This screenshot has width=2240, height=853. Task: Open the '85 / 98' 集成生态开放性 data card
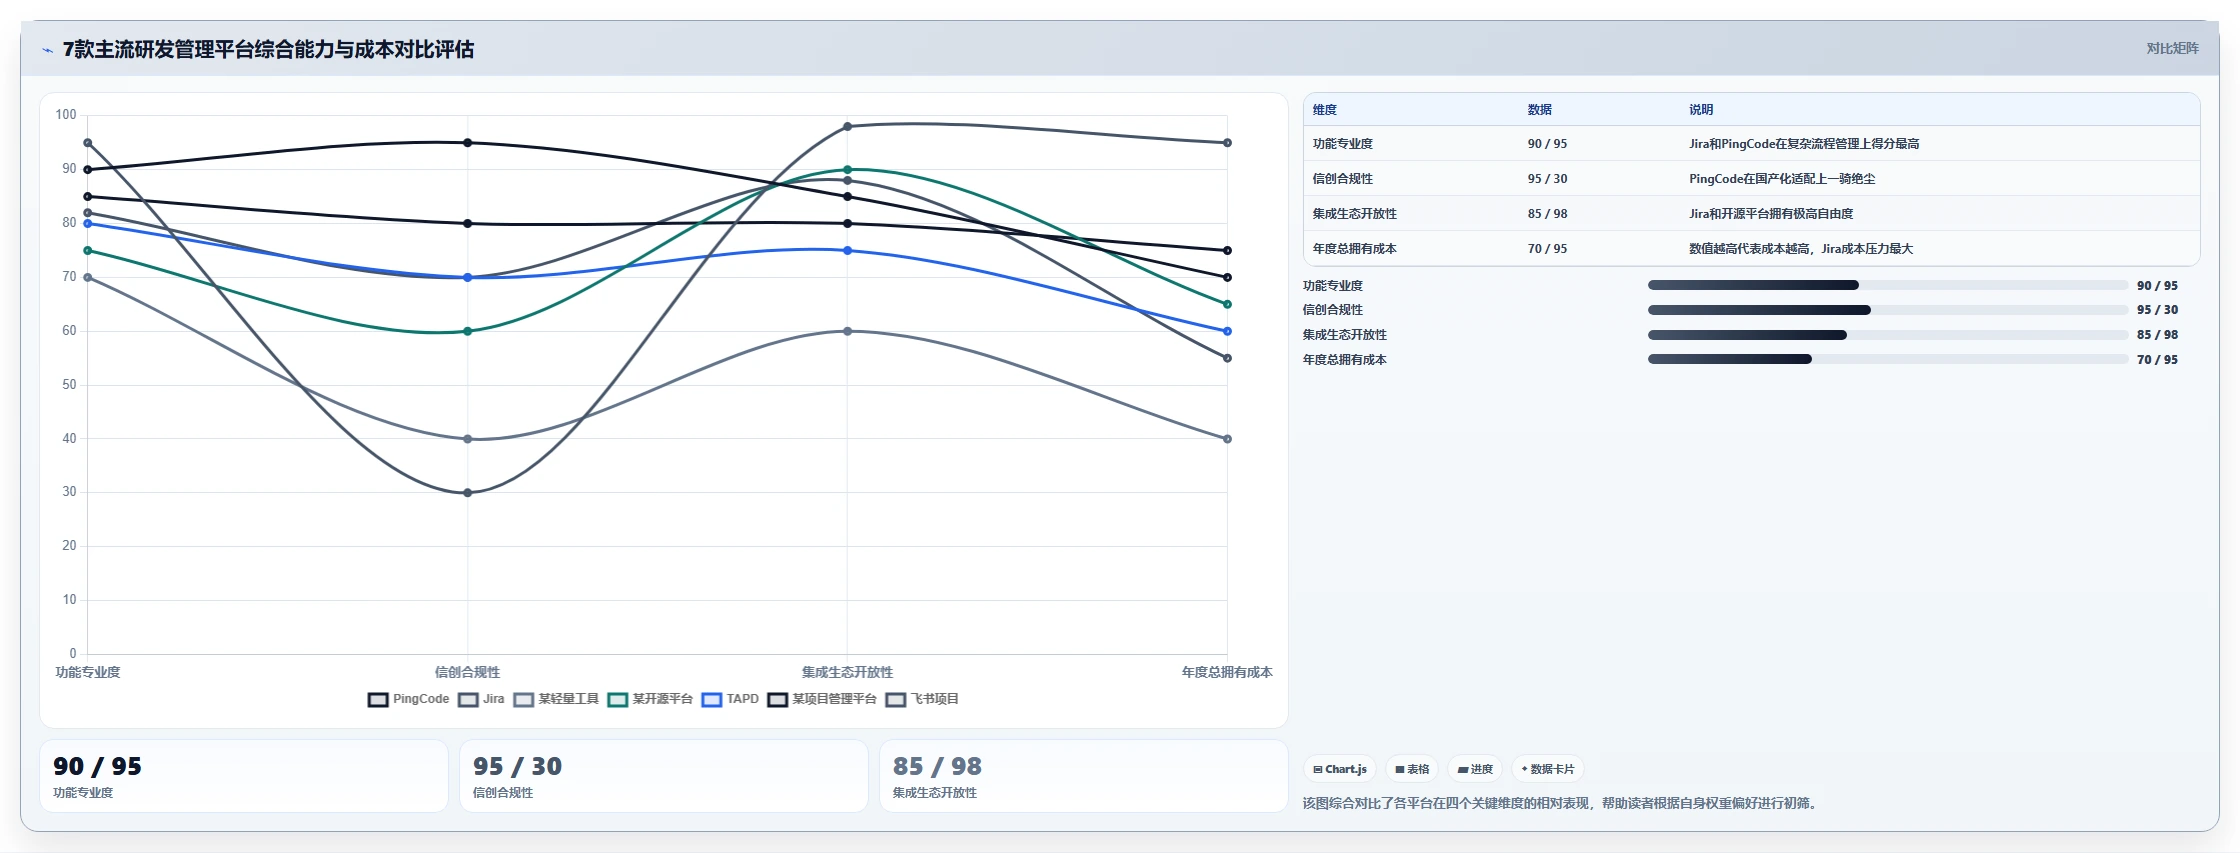tap(1084, 776)
